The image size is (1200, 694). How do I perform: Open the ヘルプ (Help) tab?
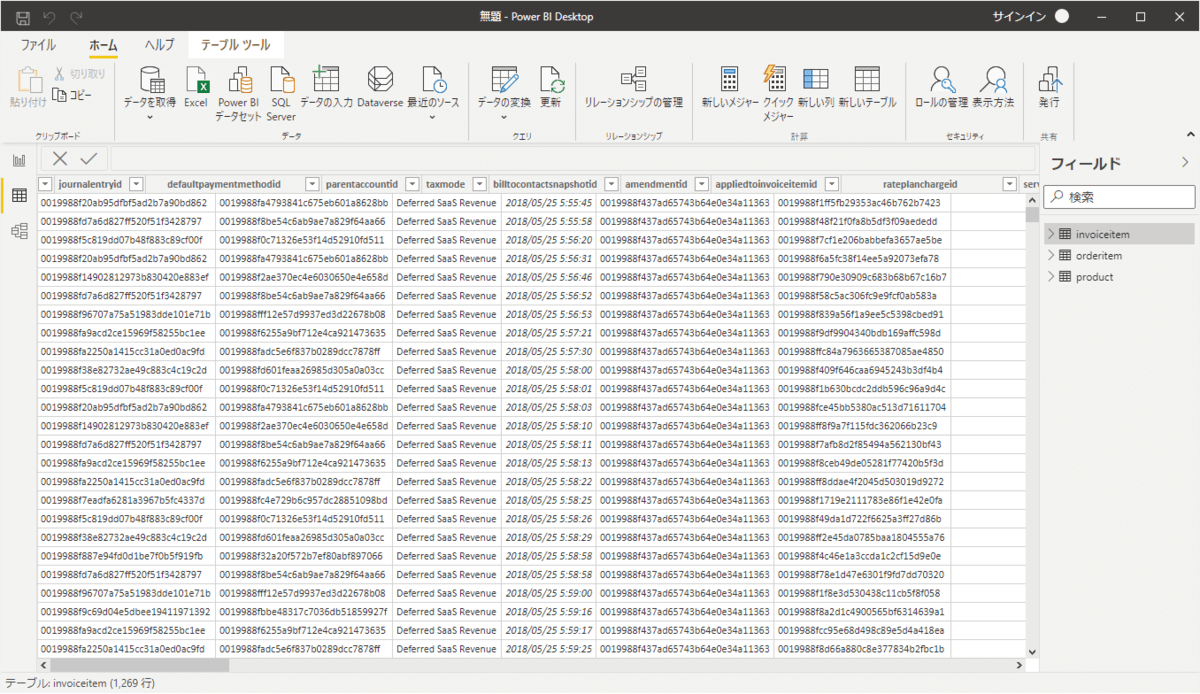point(159,45)
